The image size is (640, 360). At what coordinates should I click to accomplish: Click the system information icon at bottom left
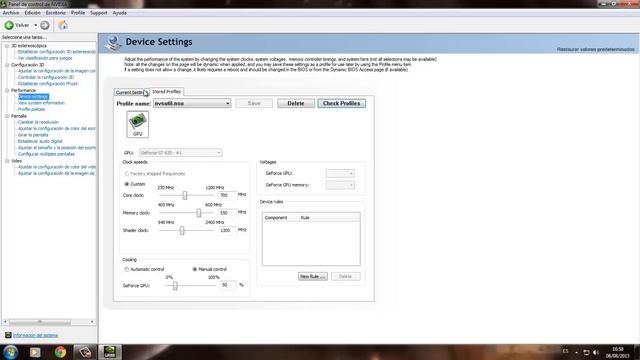(8, 335)
